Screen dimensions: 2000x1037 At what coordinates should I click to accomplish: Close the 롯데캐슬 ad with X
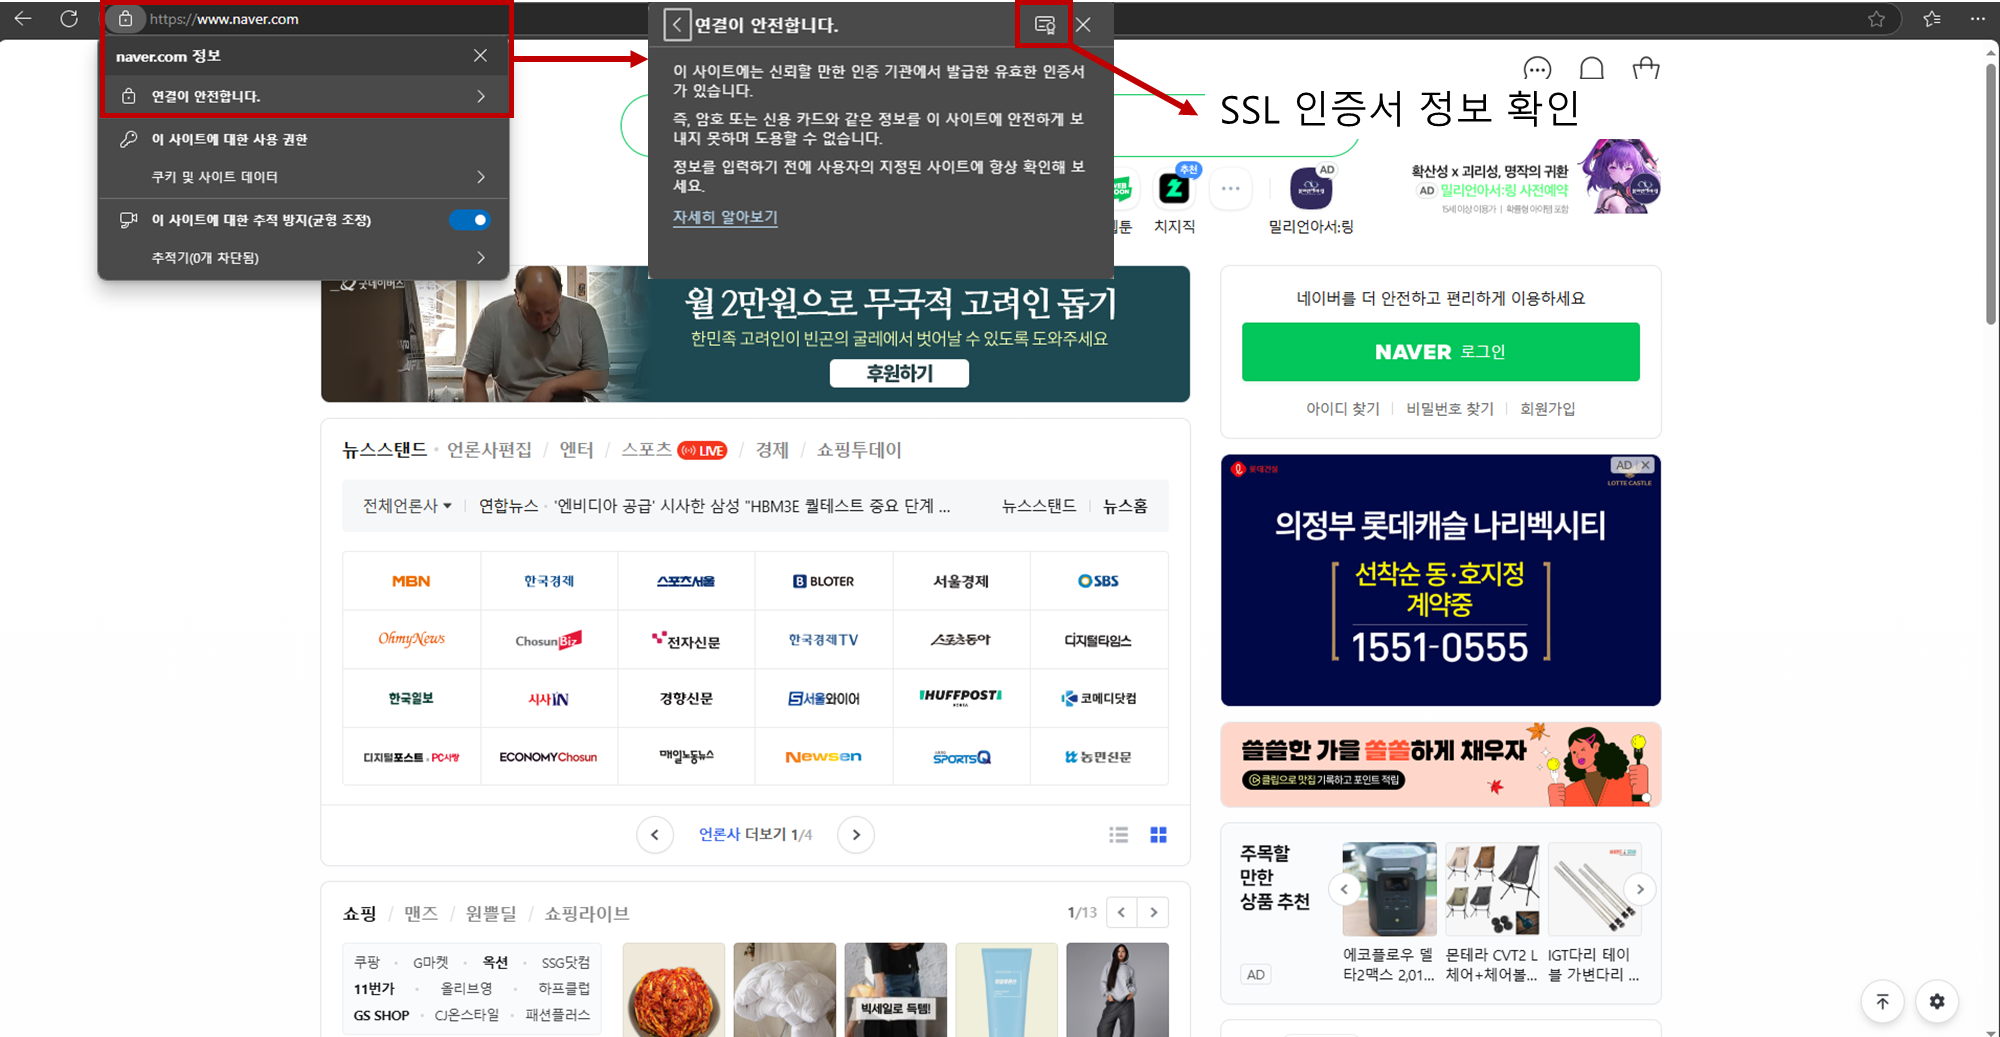(x=1645, y=465)
